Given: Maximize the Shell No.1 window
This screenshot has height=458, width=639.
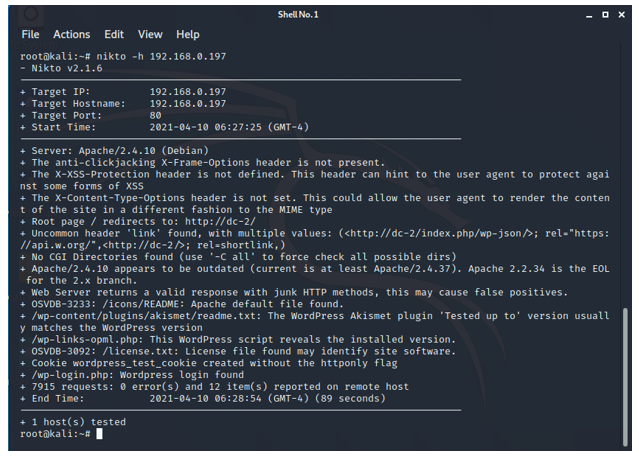Looking at the screenshot, I should pos(605,15).
